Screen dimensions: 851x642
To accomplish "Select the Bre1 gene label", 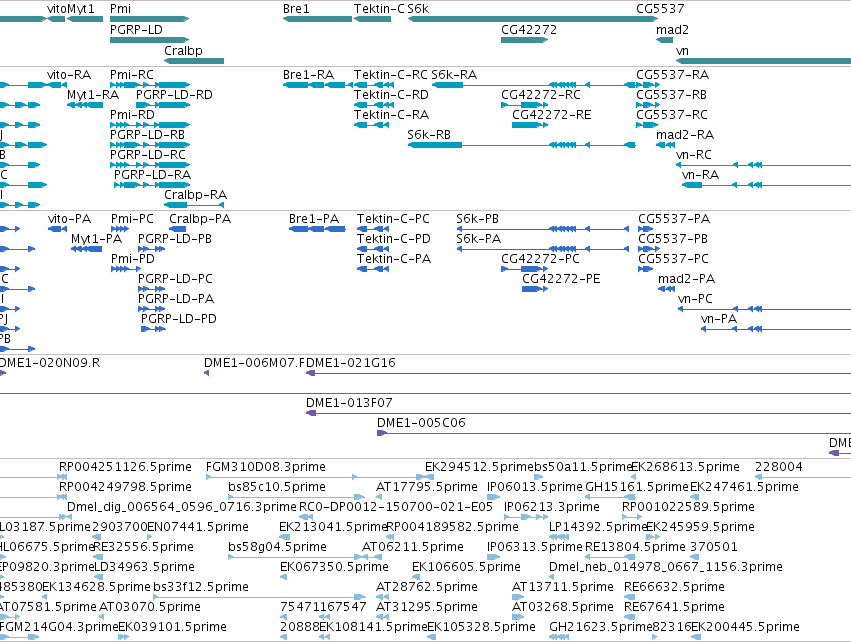I will pos(296,9).
